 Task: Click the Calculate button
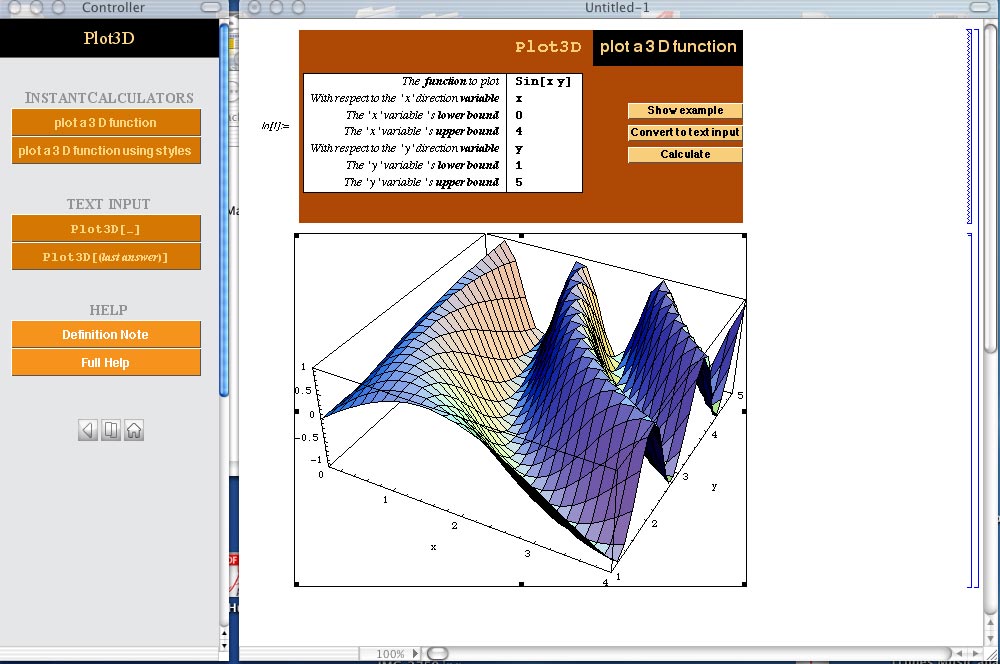[685, 154]
